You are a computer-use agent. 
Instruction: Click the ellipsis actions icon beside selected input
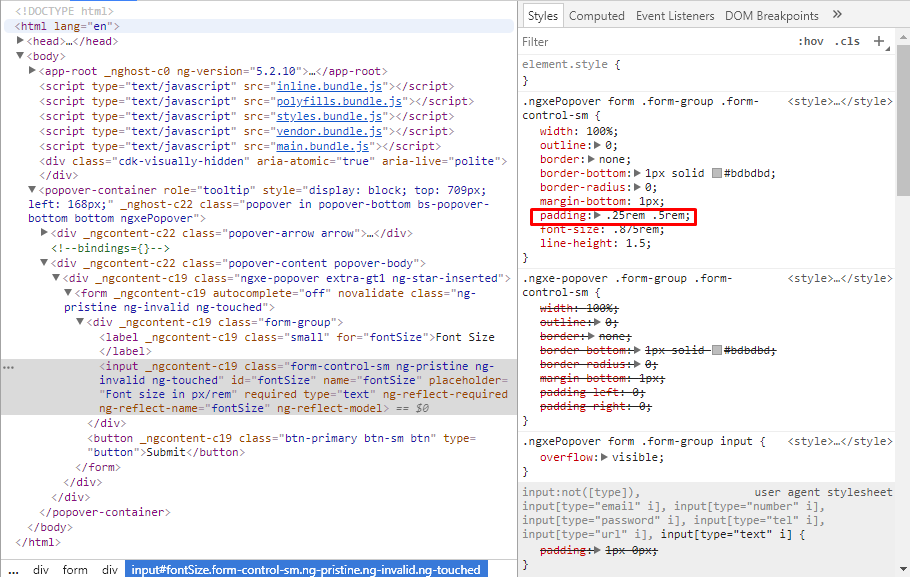pos(8,367)
